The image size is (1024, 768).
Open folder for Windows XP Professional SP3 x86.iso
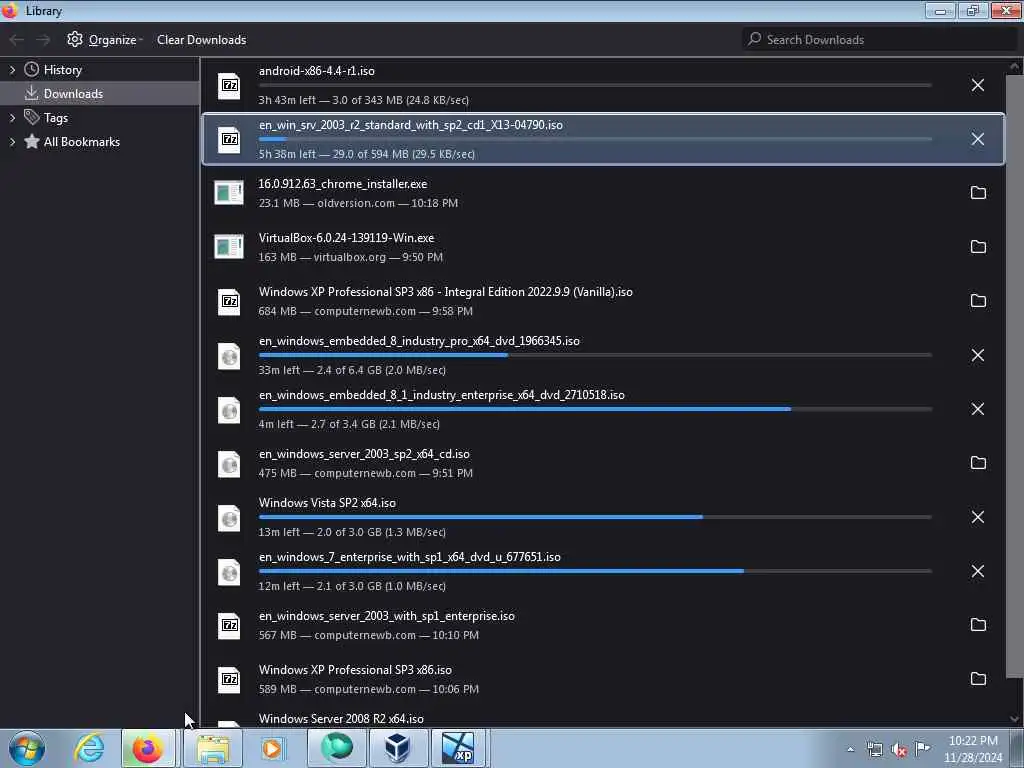click(978, 679)
